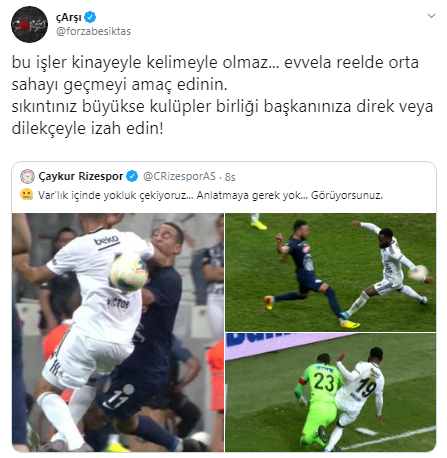Image resolution: width=447 pixels, height=458 pixels.
Task: Click the 8s timestamp on quoted tweet
Action: click(x=230, y=177)
